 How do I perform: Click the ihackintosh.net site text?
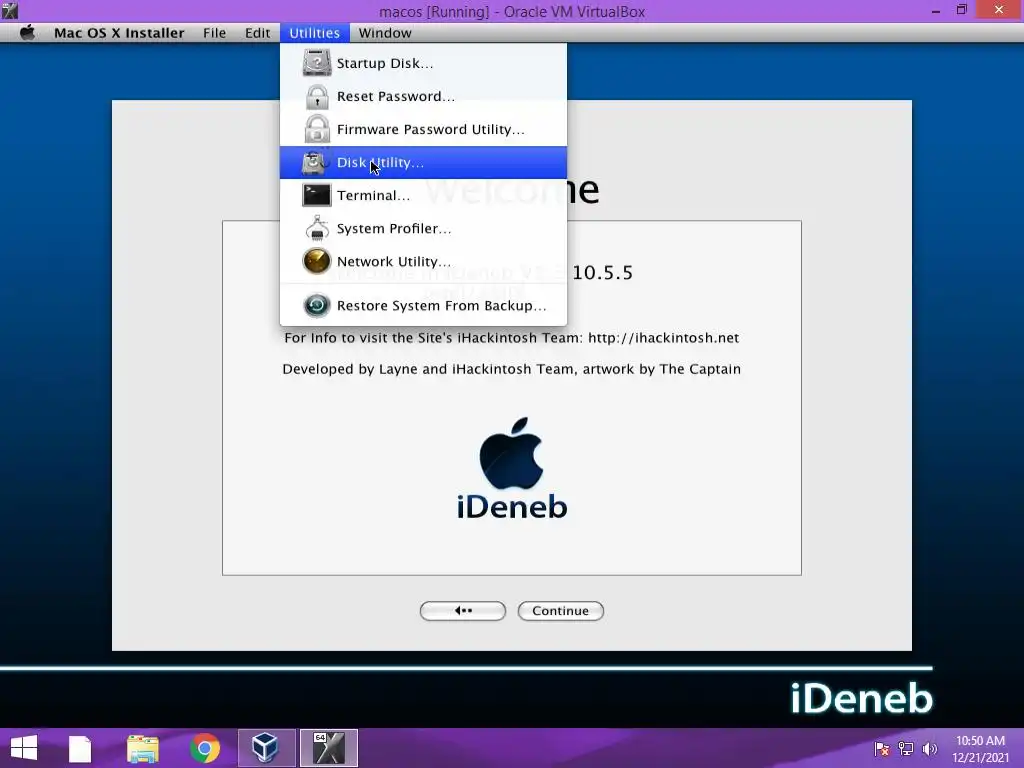664,338
